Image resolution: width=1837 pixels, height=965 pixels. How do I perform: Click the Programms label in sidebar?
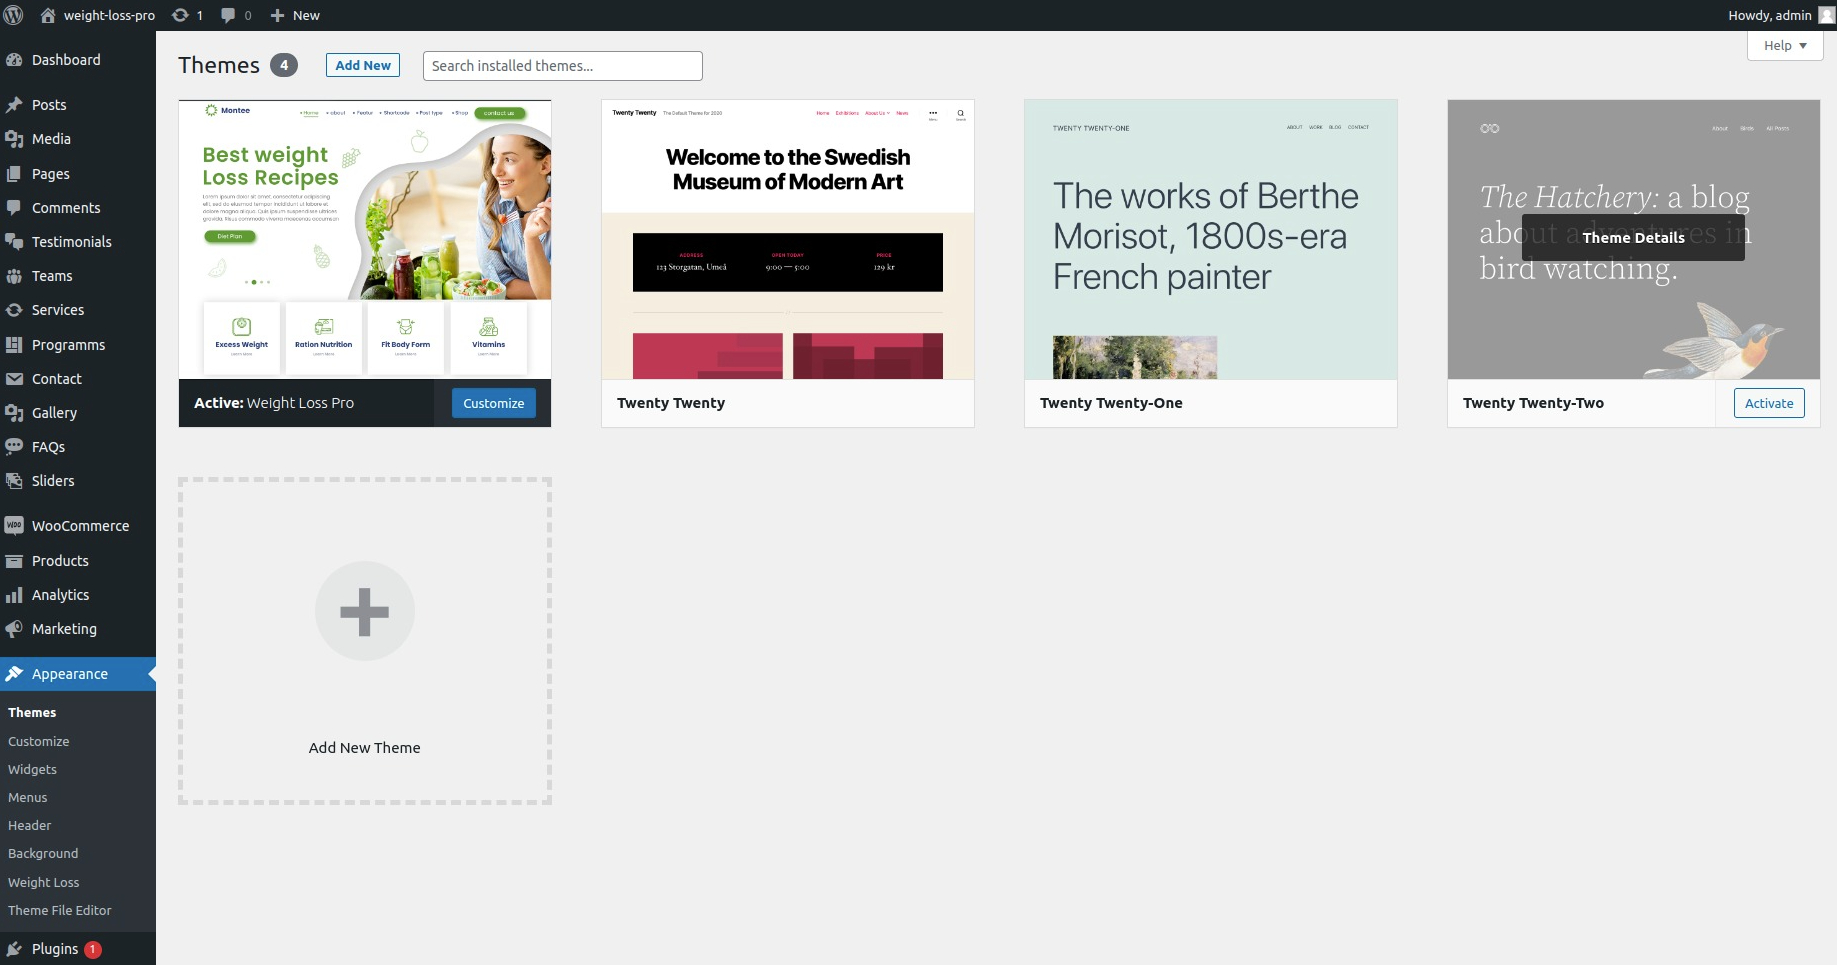(68, 345)
